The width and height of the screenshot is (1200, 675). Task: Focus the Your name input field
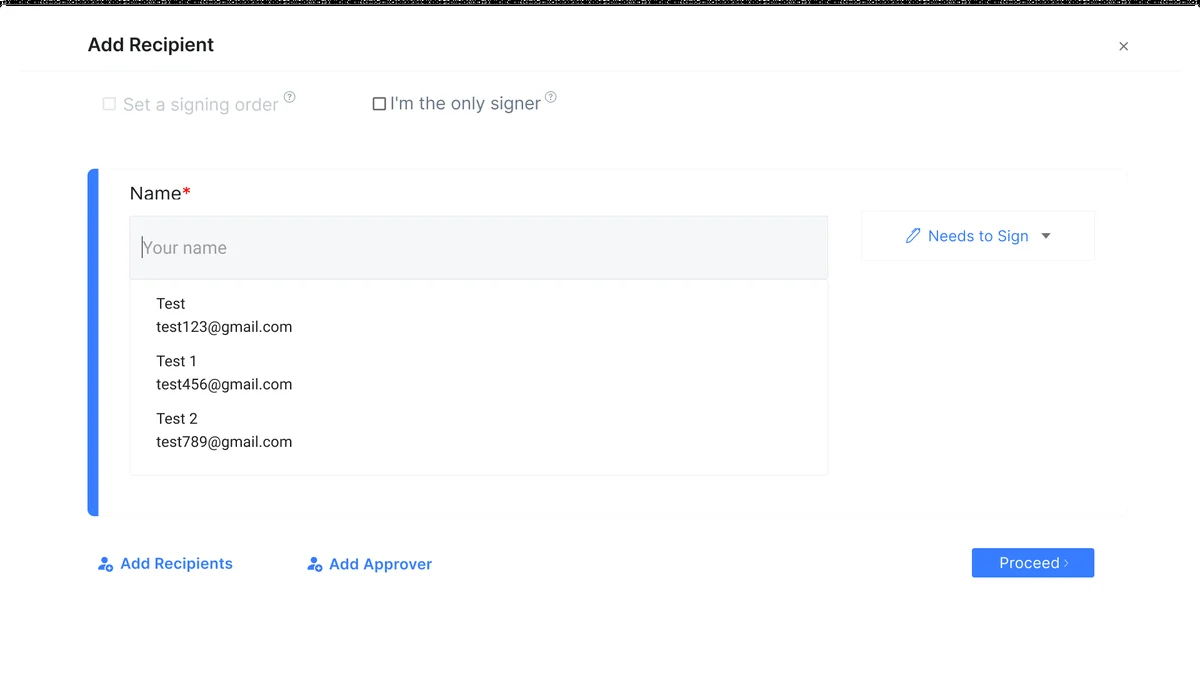[478, 248]
